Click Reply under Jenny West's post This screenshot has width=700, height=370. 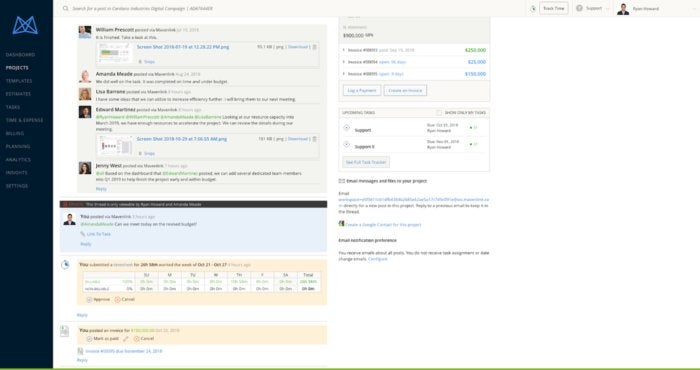[101, 189]
